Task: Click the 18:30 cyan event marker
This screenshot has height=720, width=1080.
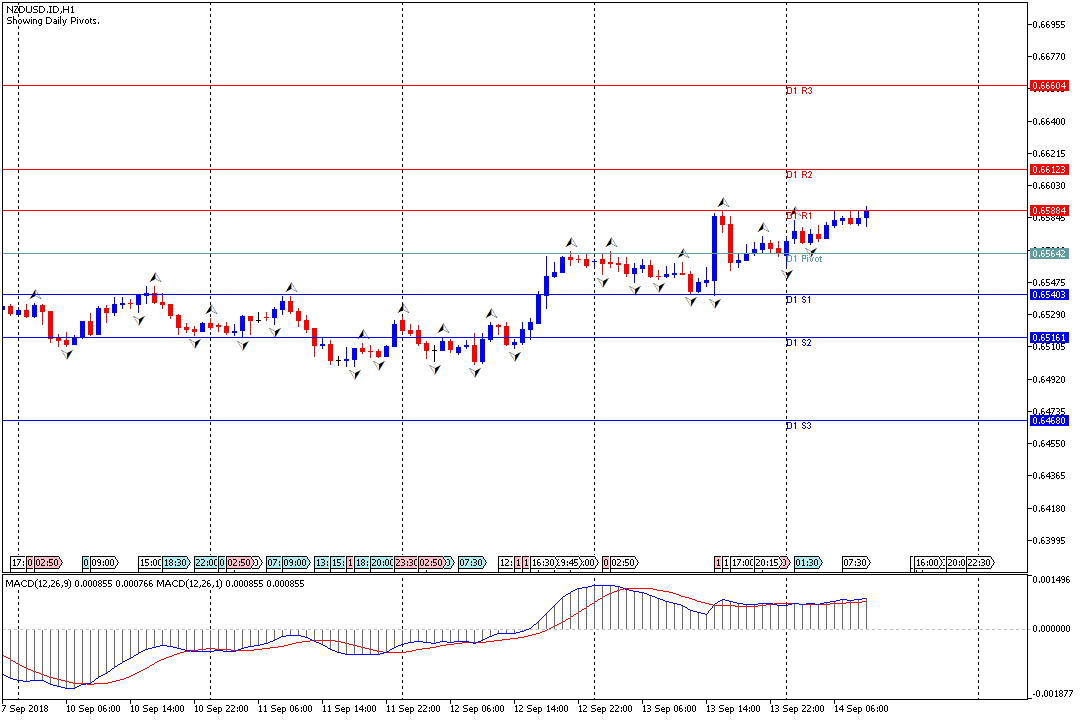Action: coord(176,563)
